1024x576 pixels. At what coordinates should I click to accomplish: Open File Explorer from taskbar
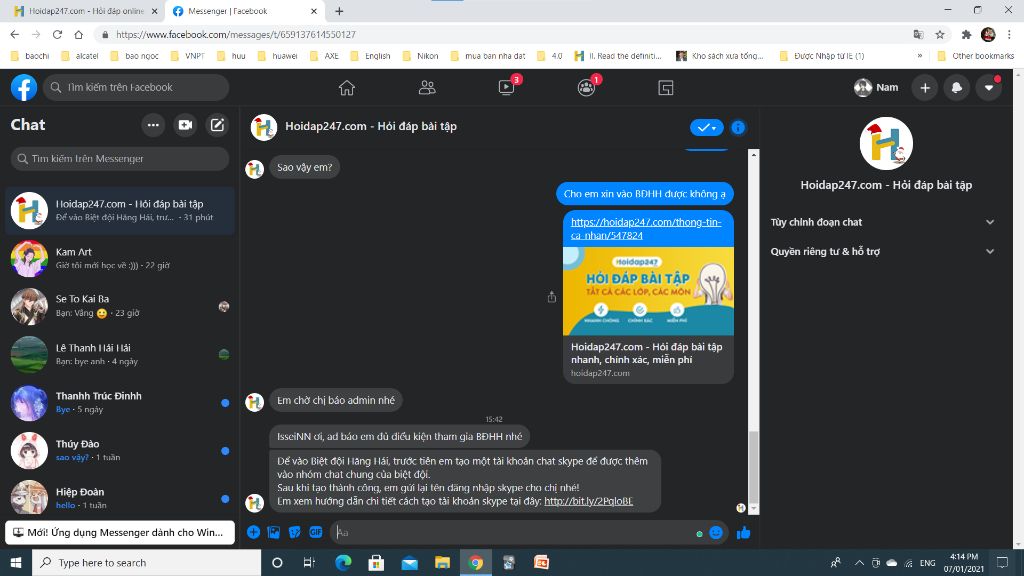tap(442, 562)
